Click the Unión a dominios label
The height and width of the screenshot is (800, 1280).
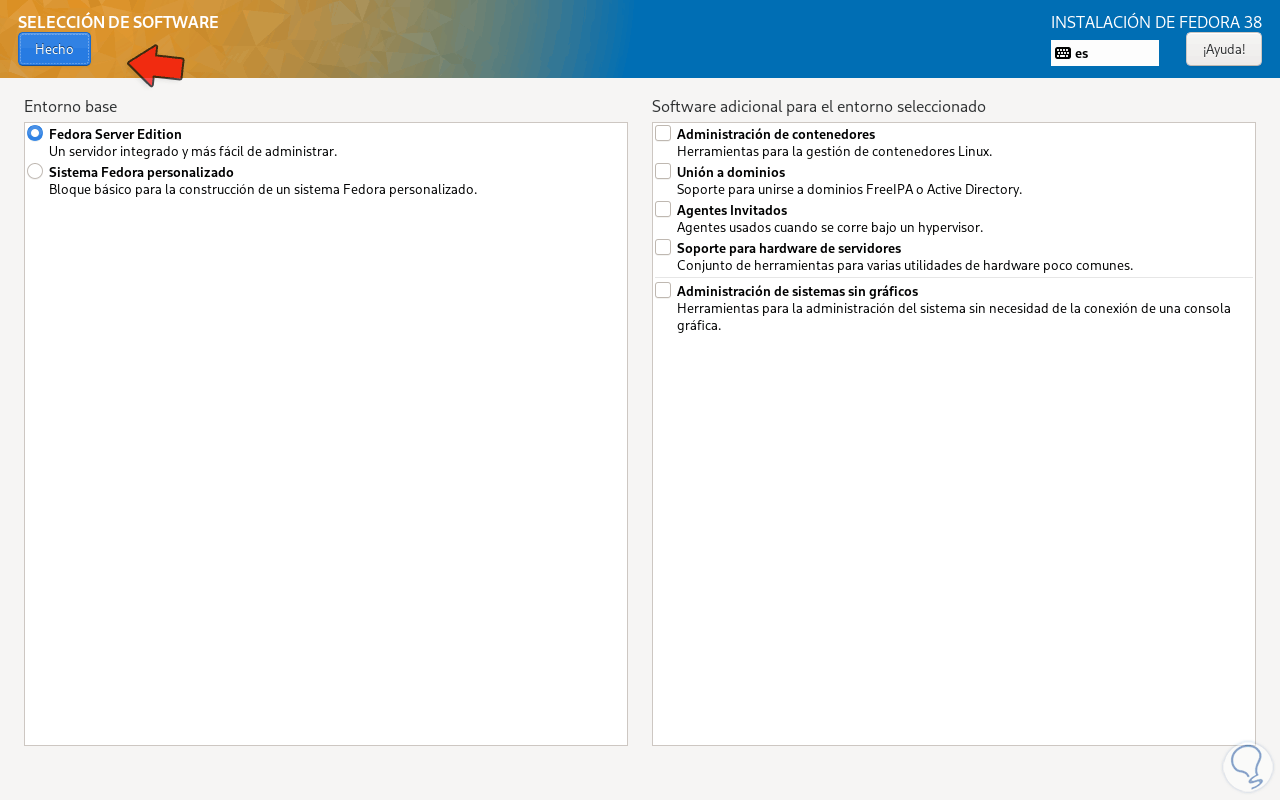pos(731,172)
